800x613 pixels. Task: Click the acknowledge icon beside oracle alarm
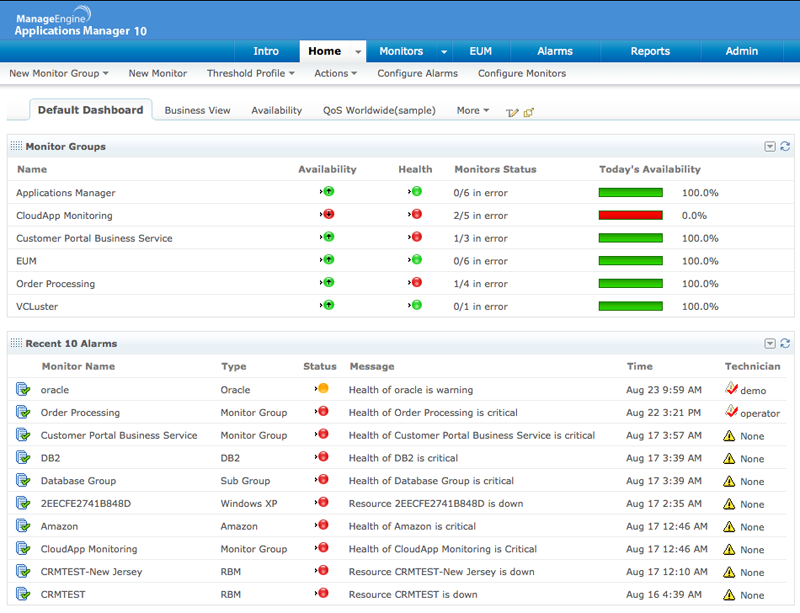[x=24, y=390]
